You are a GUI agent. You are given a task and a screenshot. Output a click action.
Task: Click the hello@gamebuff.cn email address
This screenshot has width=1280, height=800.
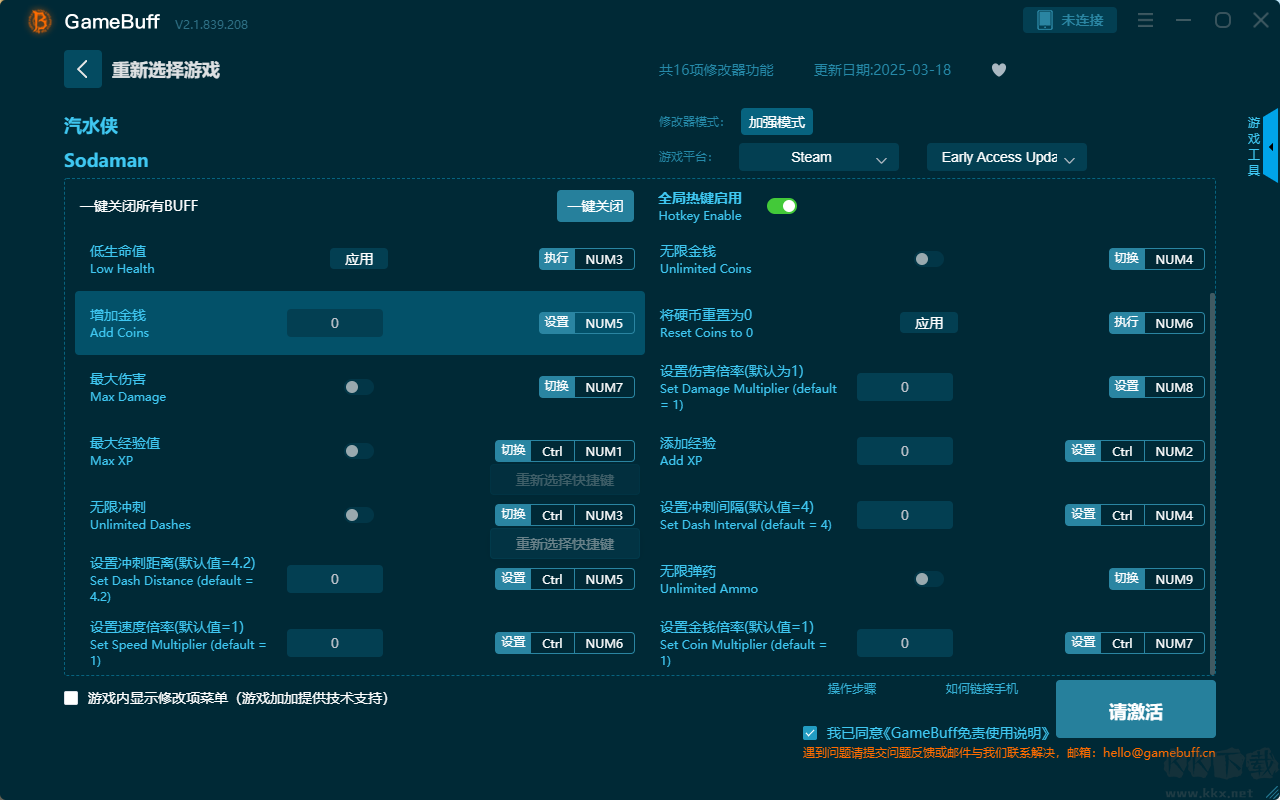[1159, 753]
